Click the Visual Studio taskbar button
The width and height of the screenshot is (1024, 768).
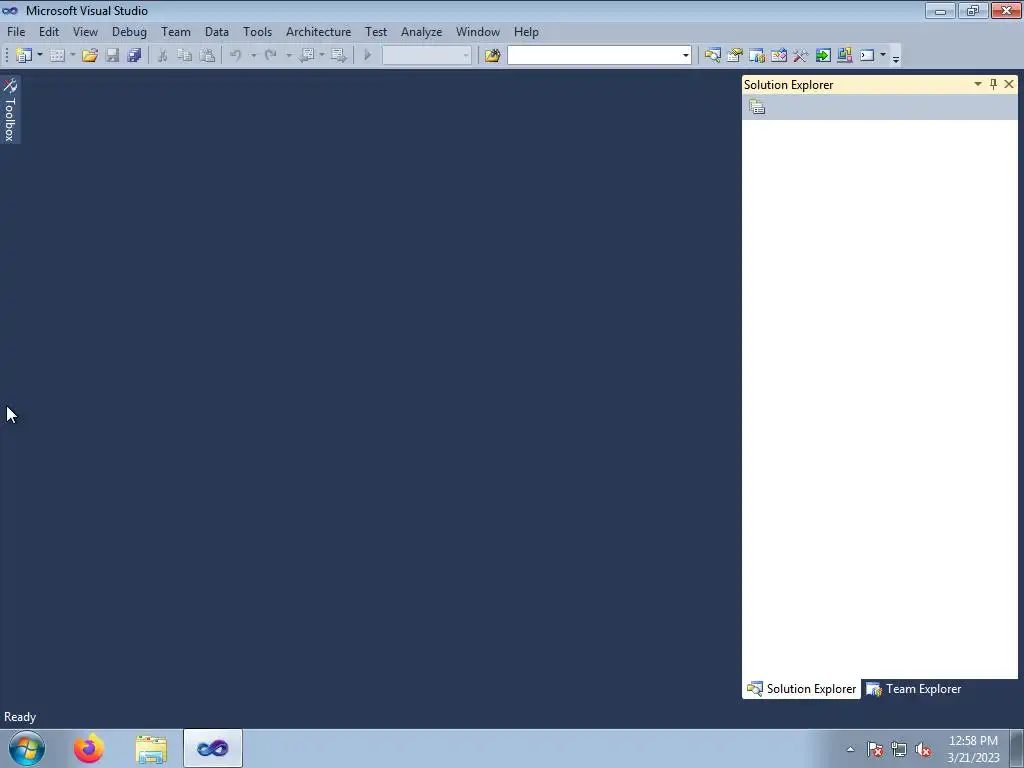213,748
